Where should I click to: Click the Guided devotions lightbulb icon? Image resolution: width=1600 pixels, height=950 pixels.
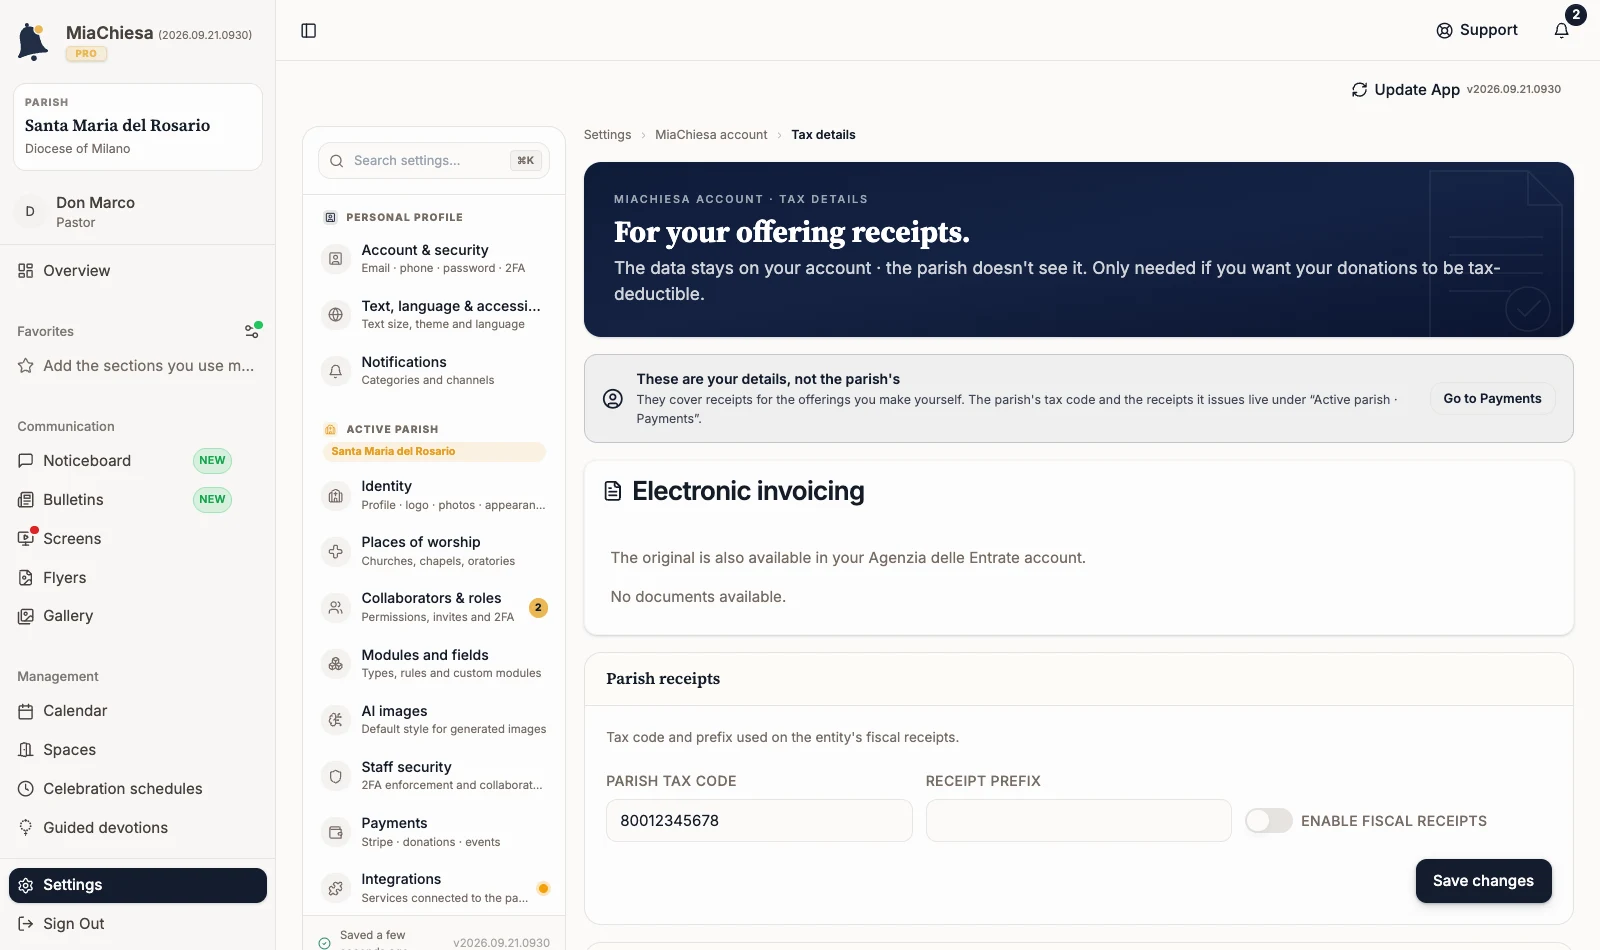[x=26, y=828]
